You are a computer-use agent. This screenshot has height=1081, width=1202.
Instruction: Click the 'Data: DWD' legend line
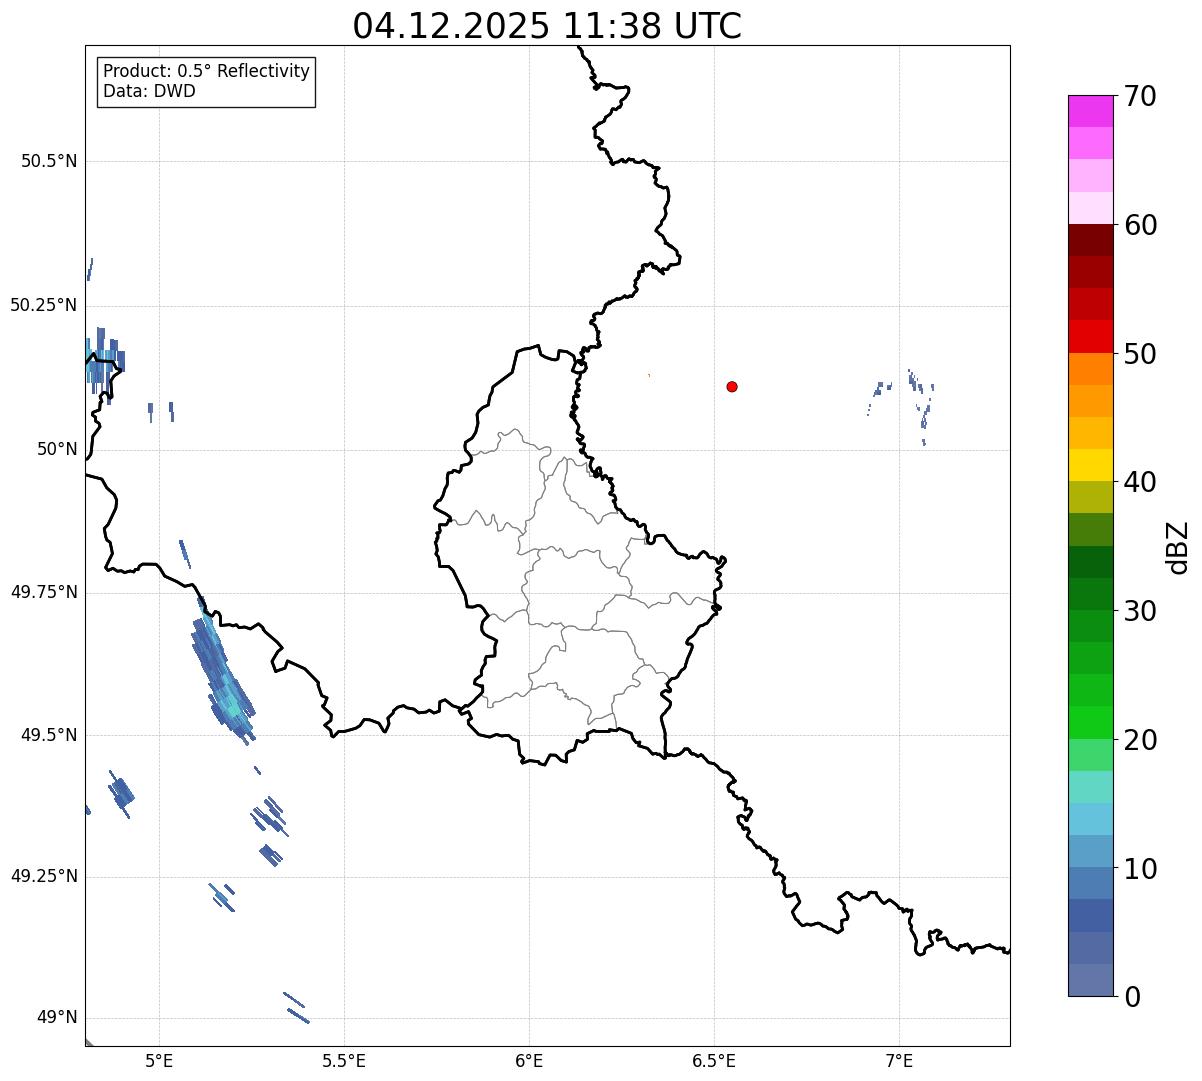click(x=149, y=92)
